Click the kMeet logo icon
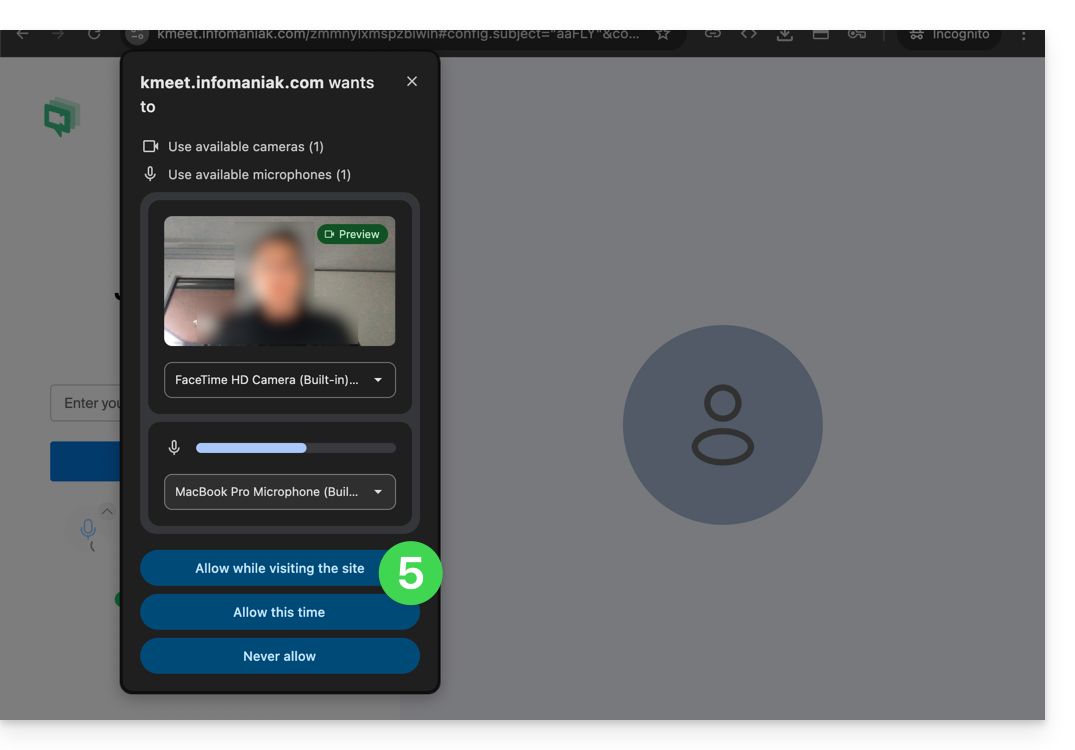 point(61,117)
